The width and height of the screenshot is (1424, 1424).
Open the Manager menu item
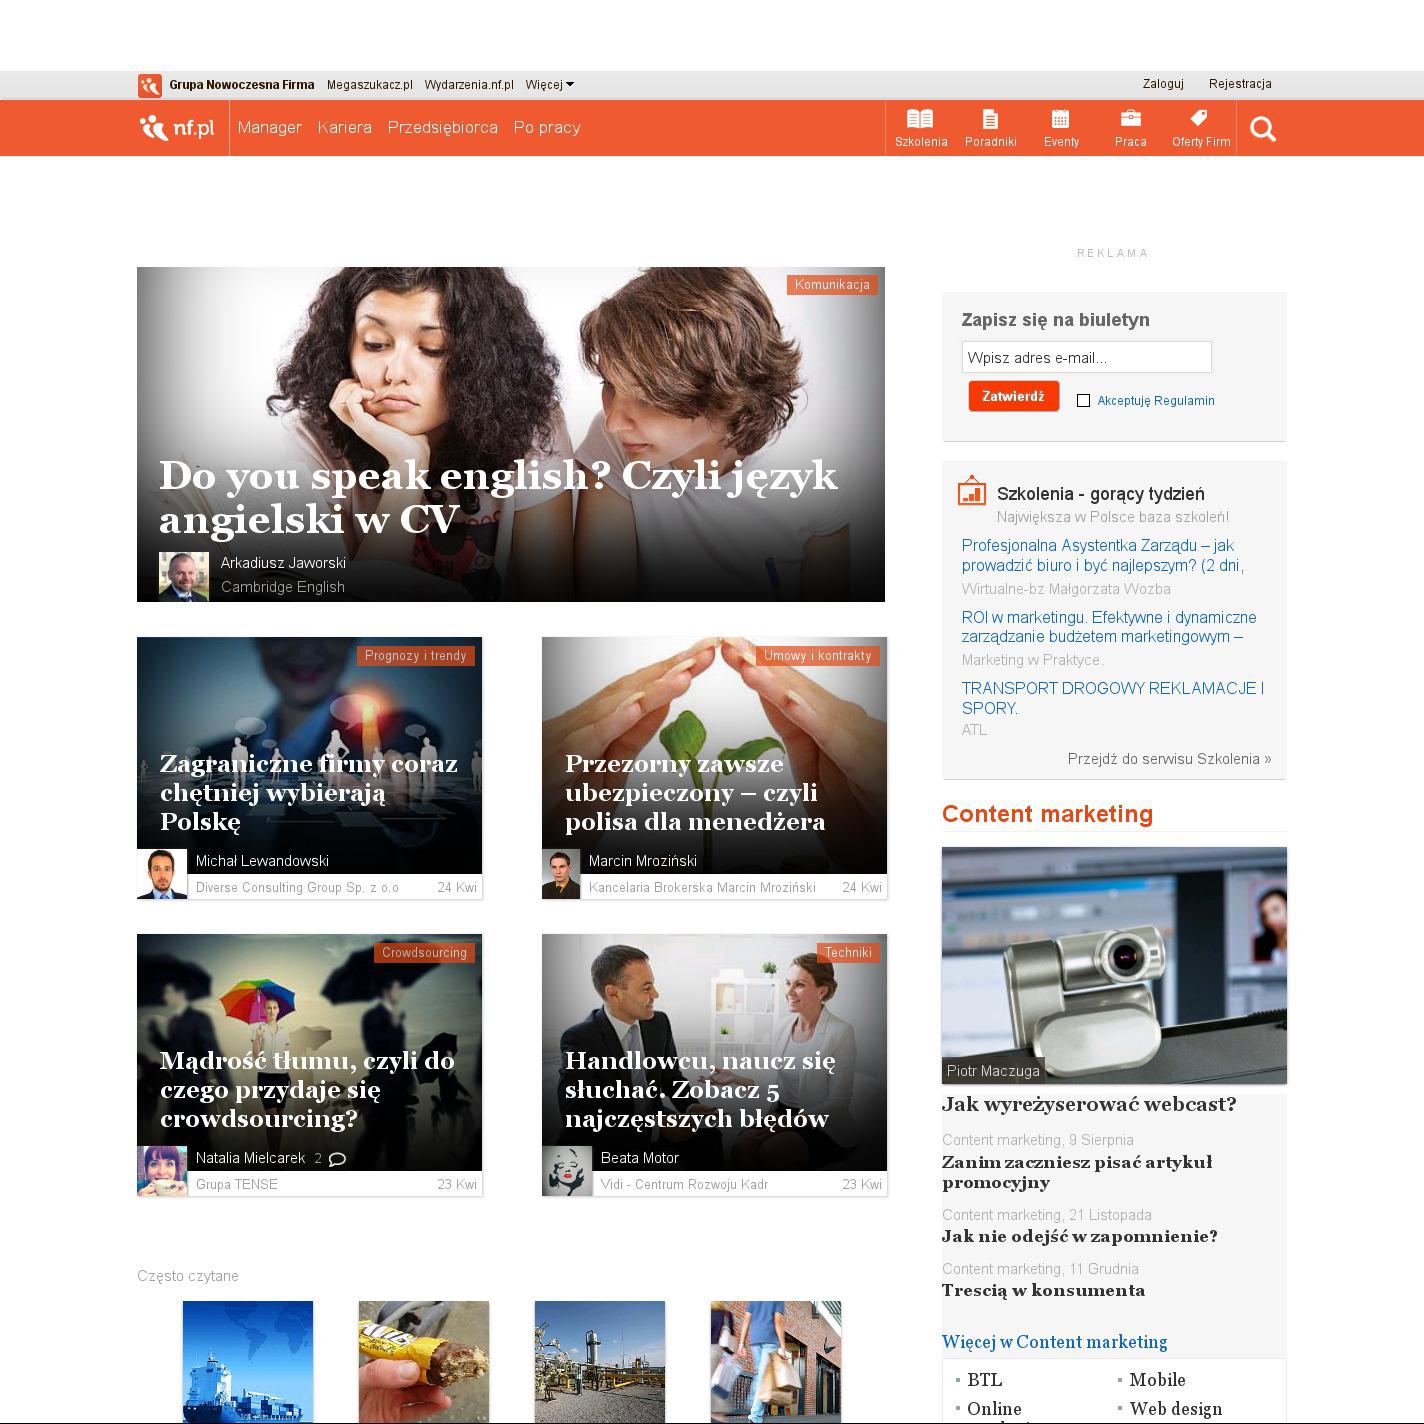click(x=269, y=128)
